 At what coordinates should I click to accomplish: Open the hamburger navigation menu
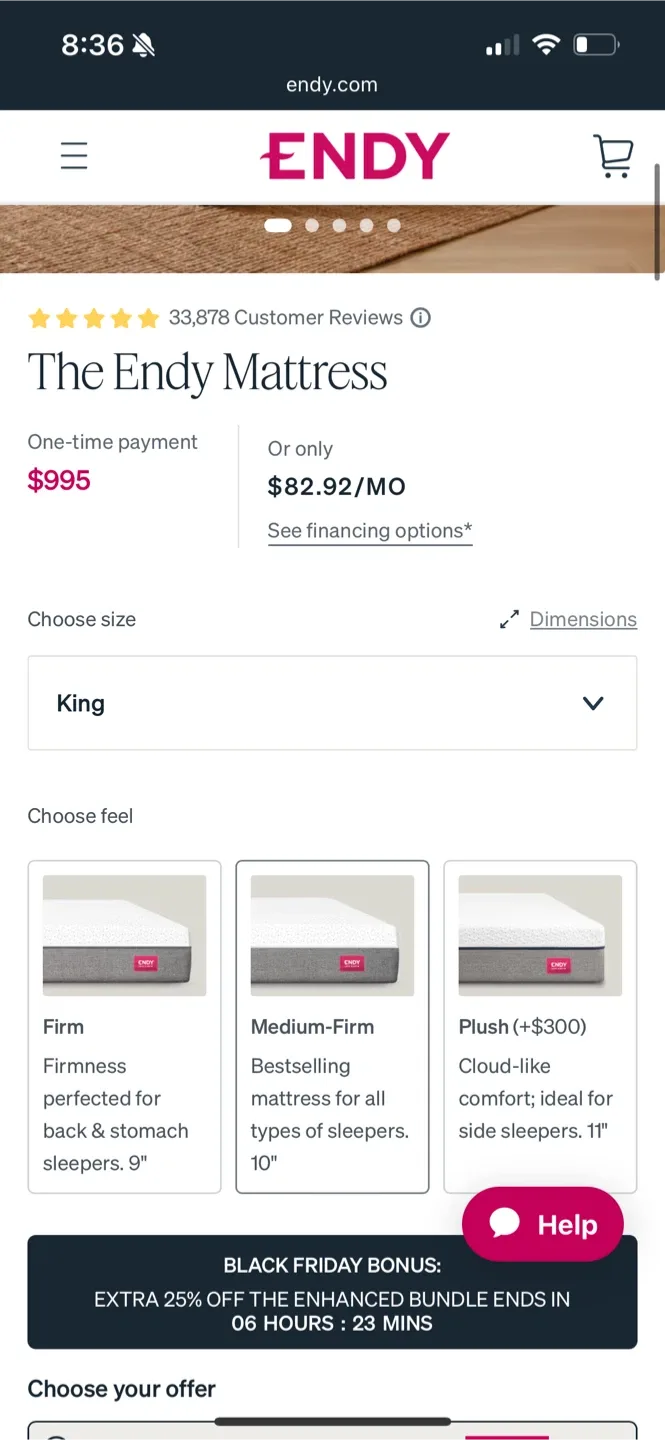pos(74,156)
